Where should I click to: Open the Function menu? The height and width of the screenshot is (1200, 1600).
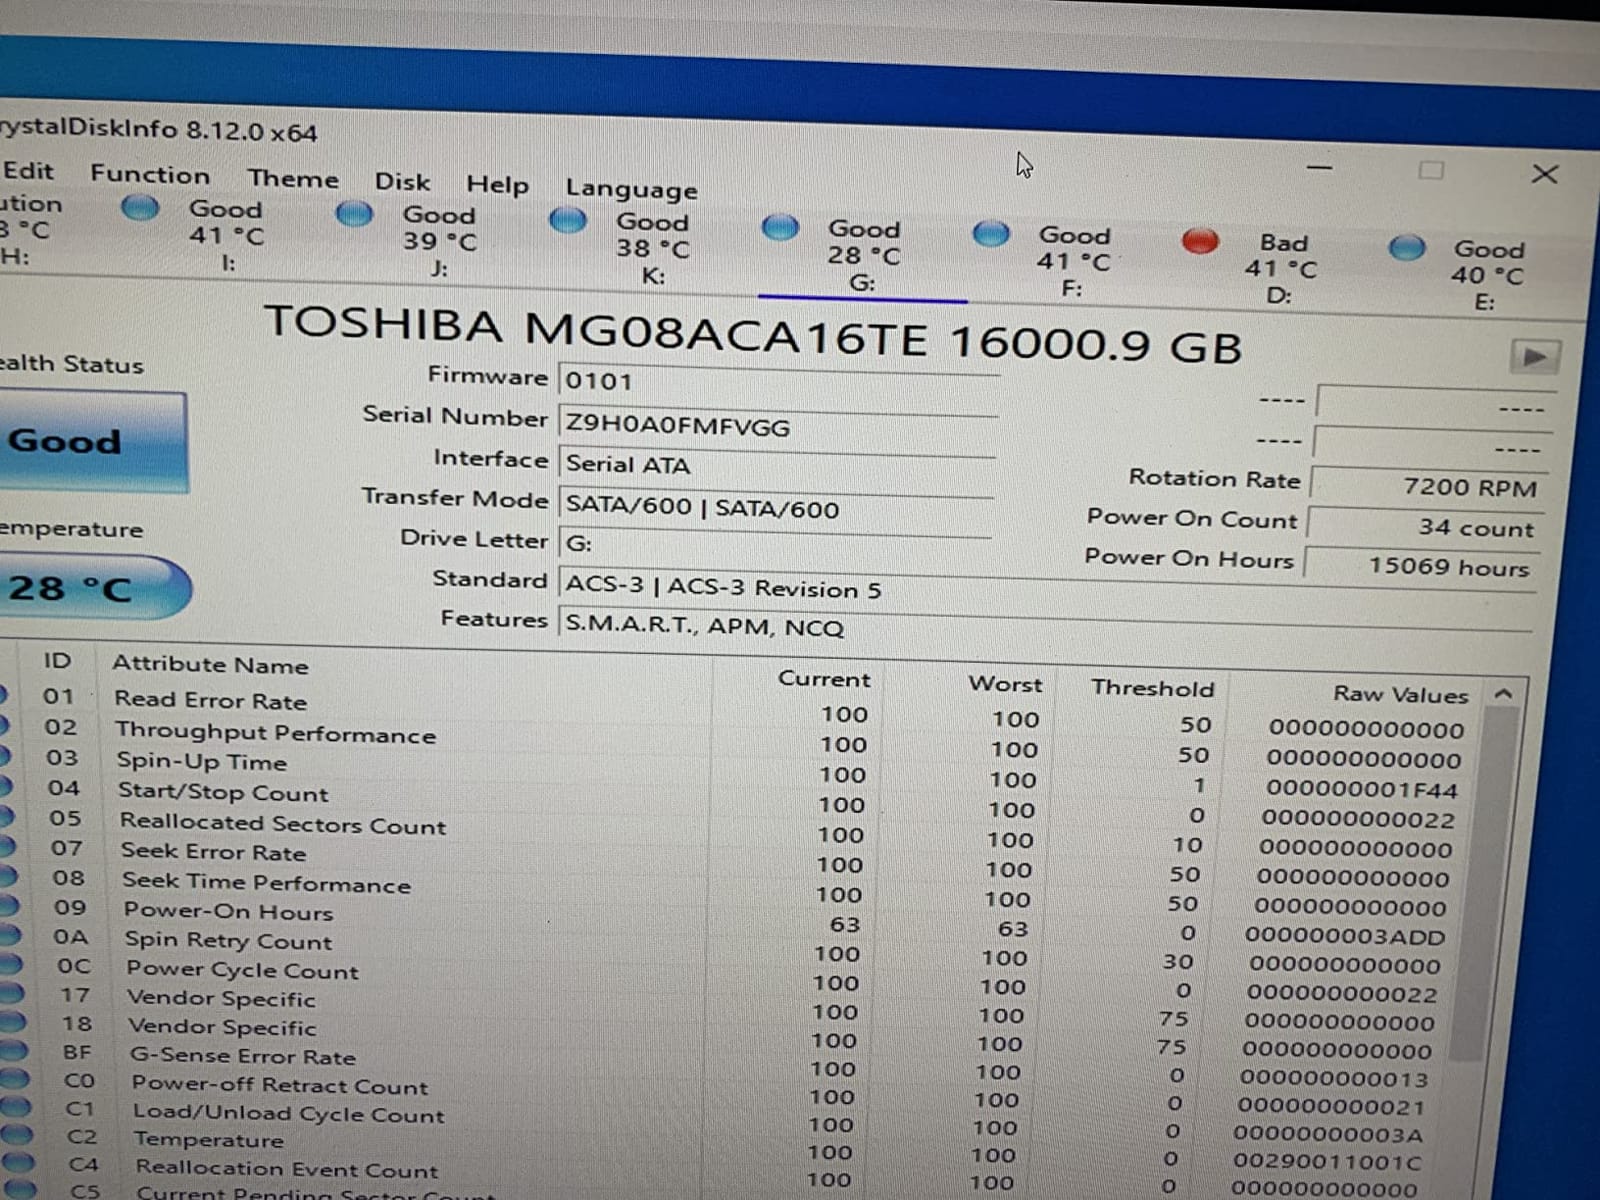click(x=150, y=174)
